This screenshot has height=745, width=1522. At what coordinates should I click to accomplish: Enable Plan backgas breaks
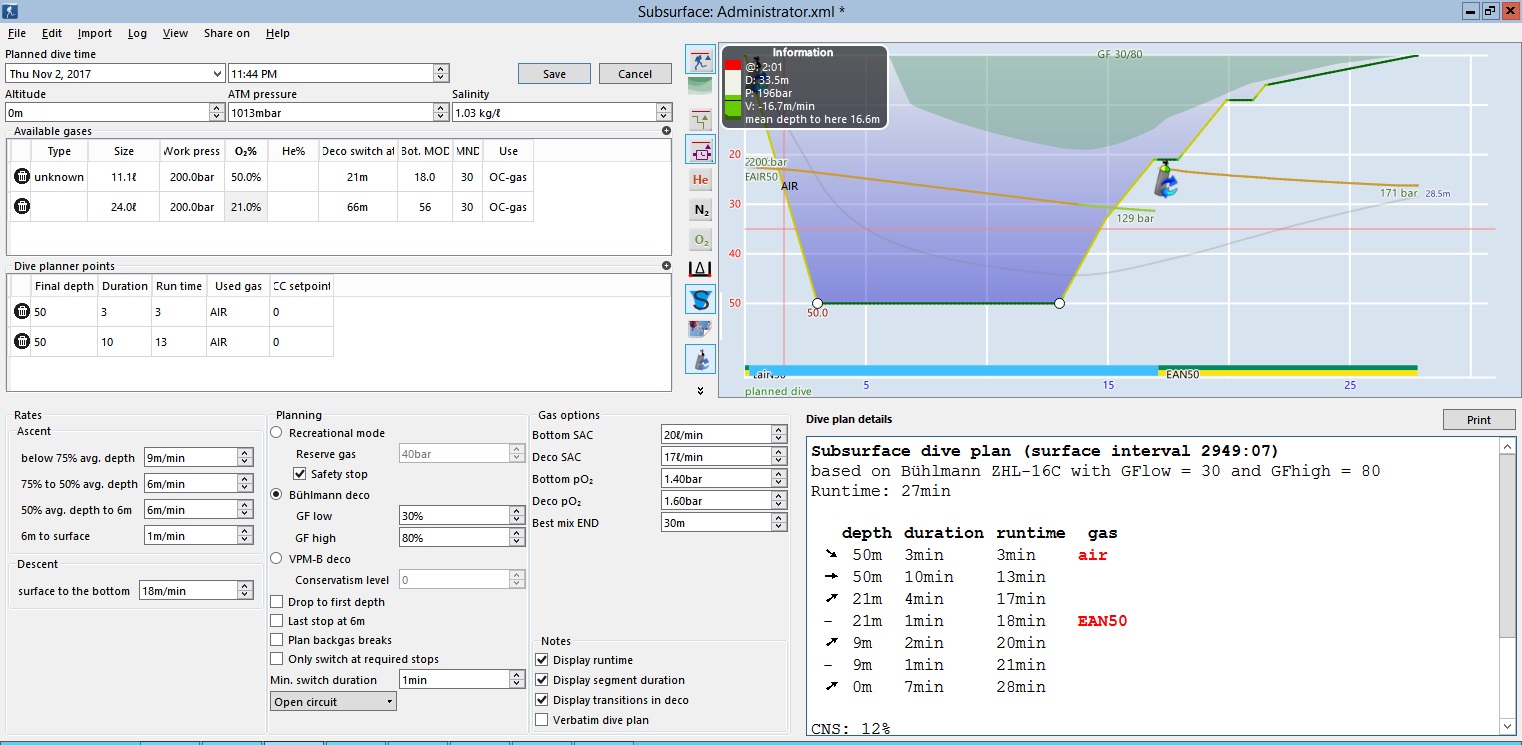coord(277,640)
